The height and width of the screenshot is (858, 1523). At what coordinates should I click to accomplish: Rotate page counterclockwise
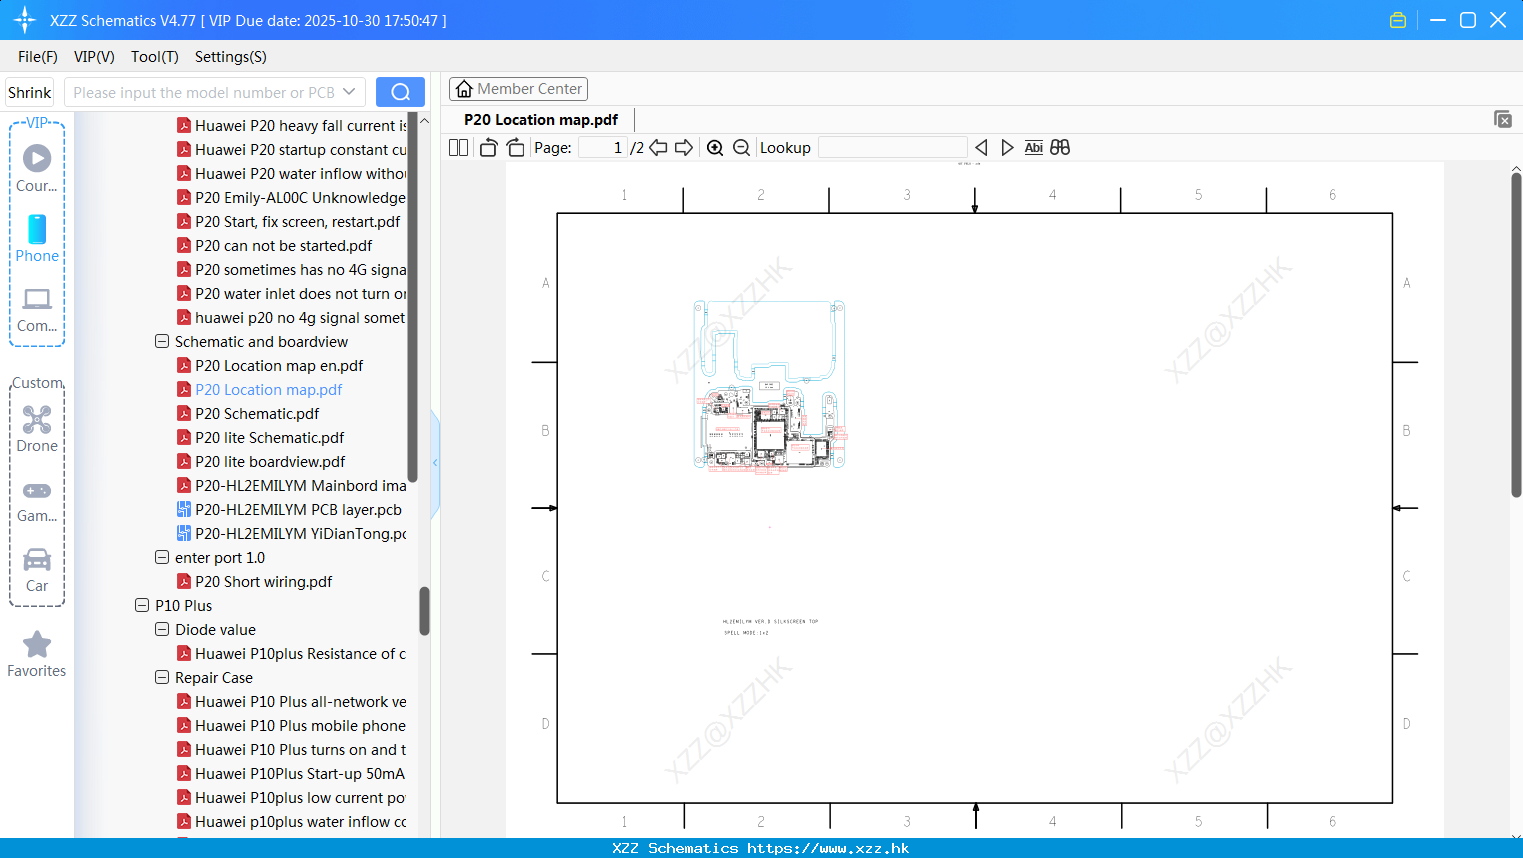coord(488,148)
